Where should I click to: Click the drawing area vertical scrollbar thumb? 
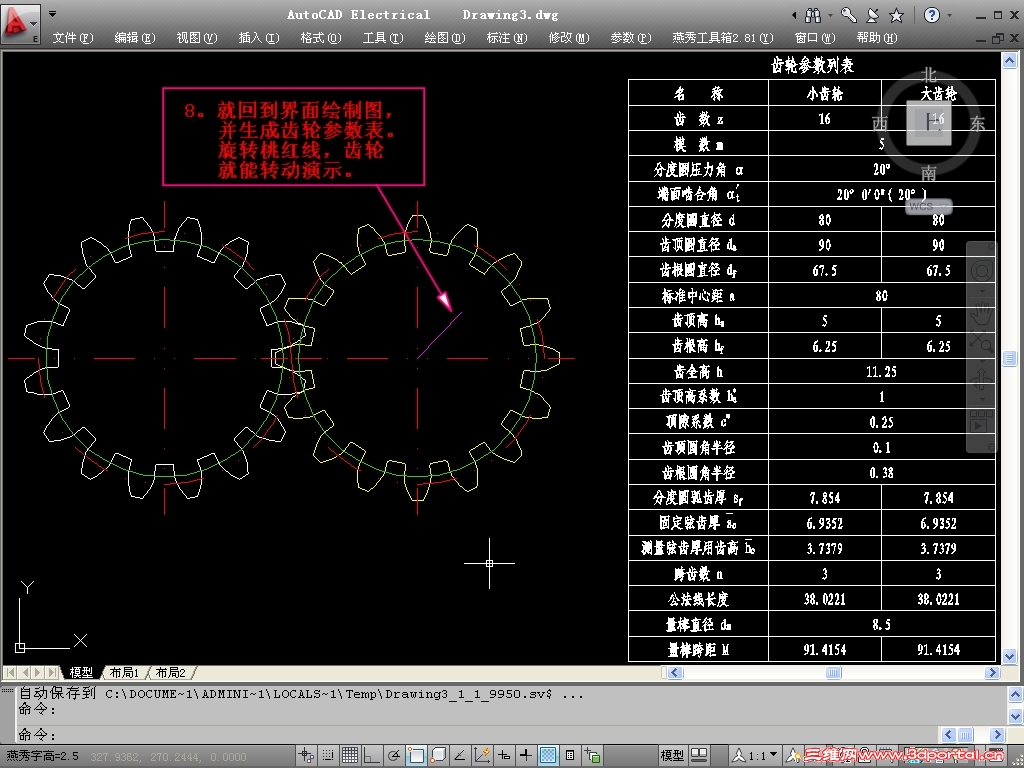tap(1010, 359)
